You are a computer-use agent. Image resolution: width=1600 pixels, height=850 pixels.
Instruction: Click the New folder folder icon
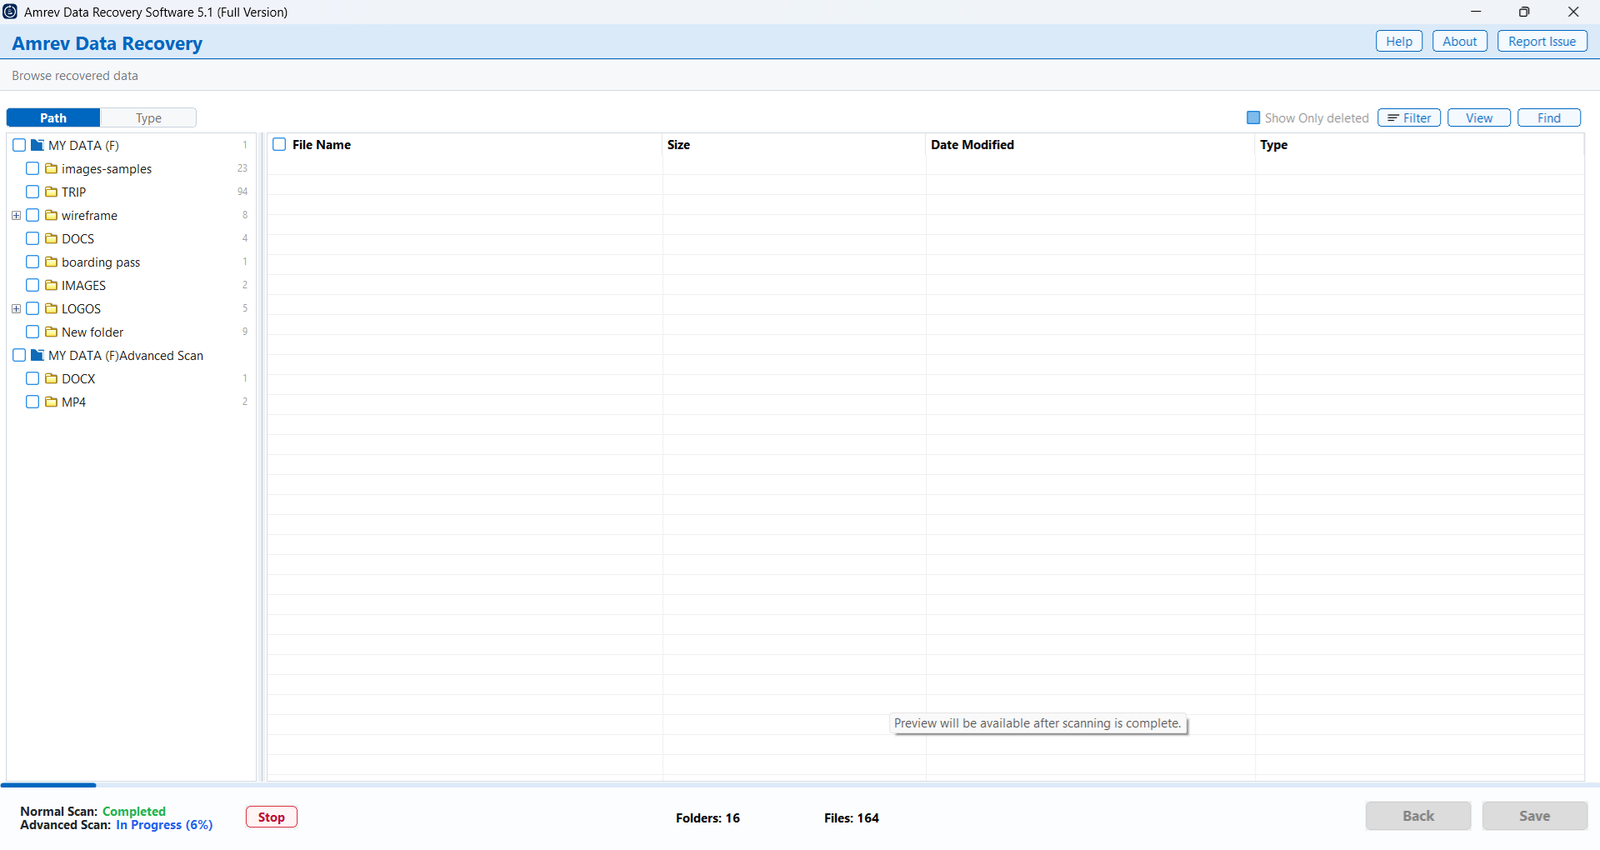pyautogui.click(x=51, y=332)
